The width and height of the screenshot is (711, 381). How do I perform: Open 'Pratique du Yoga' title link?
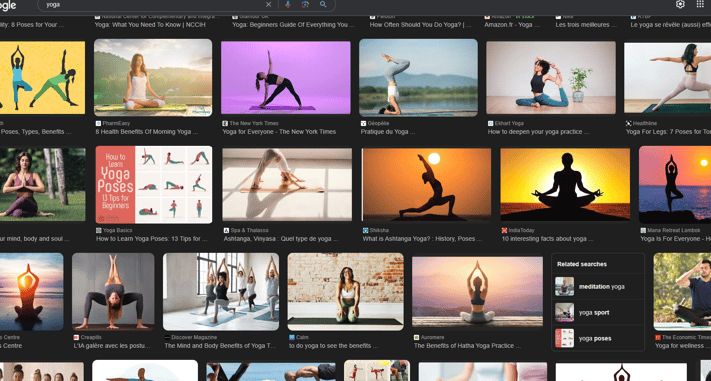388,132
